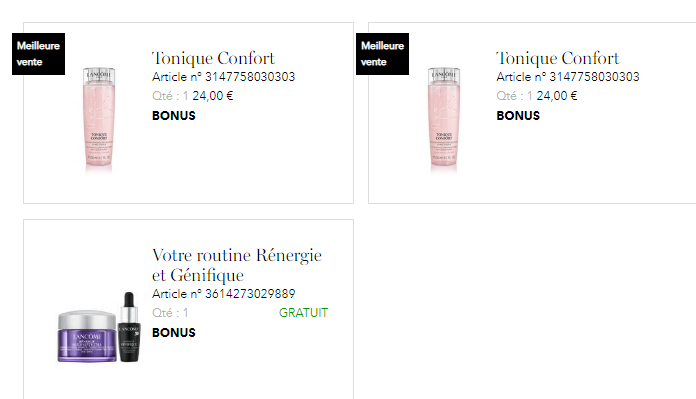Image resolution: width=696 pixels, height=399 pixels.
Task: Click the green GRATUIT price label
Action: click(303, 313)
